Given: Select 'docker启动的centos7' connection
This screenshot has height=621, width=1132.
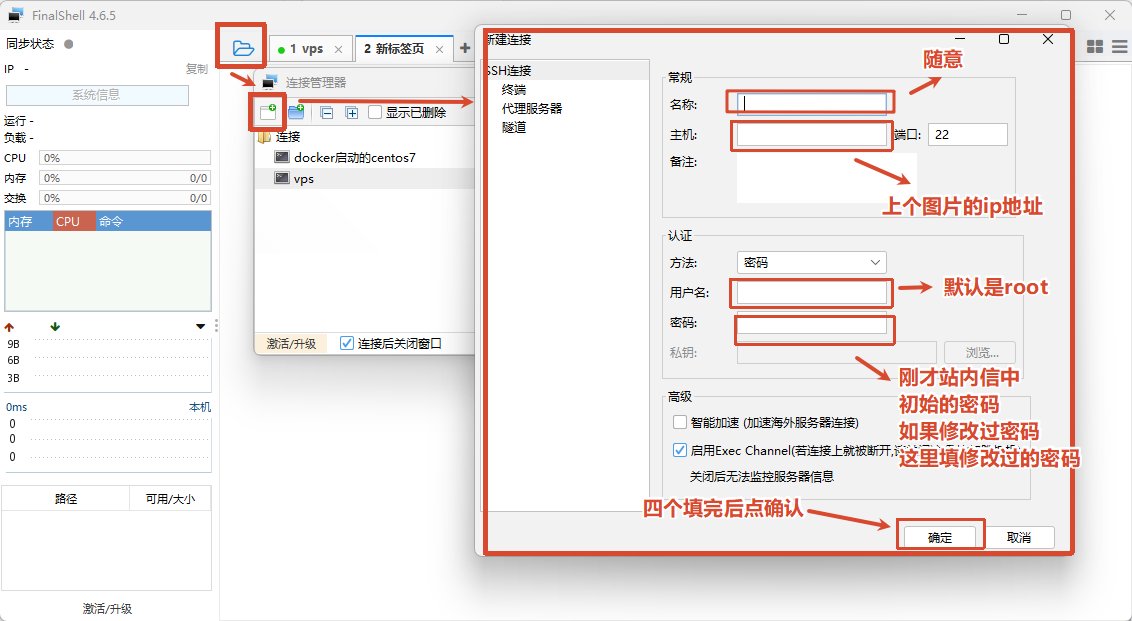Looking at the screenshot, I should pos(354,157).
